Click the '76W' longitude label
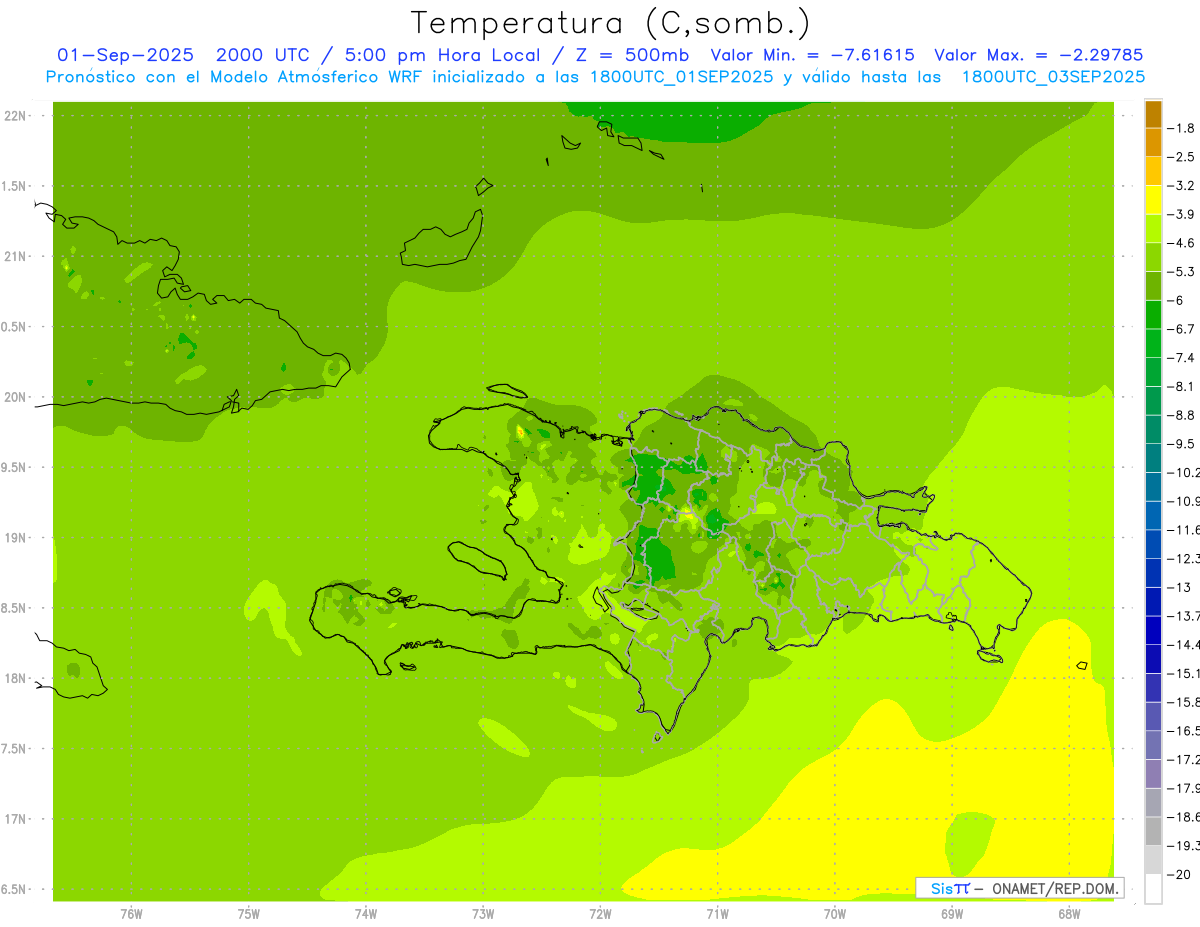This screenshot has height=927, width=1200. 131,914
